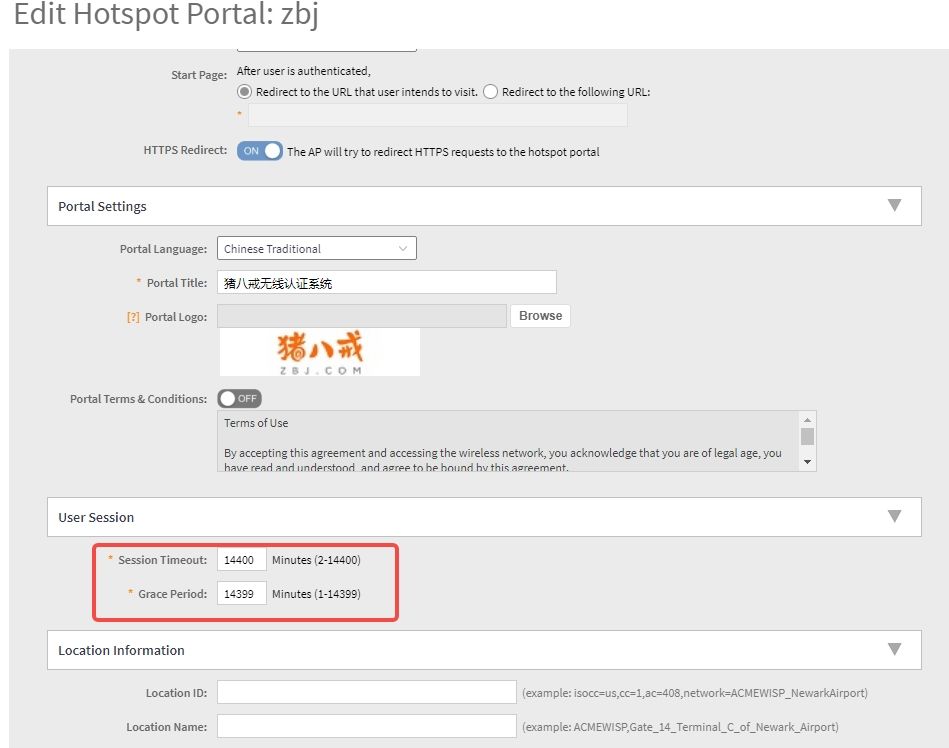Click the Portal Title text field

[386, 283]
